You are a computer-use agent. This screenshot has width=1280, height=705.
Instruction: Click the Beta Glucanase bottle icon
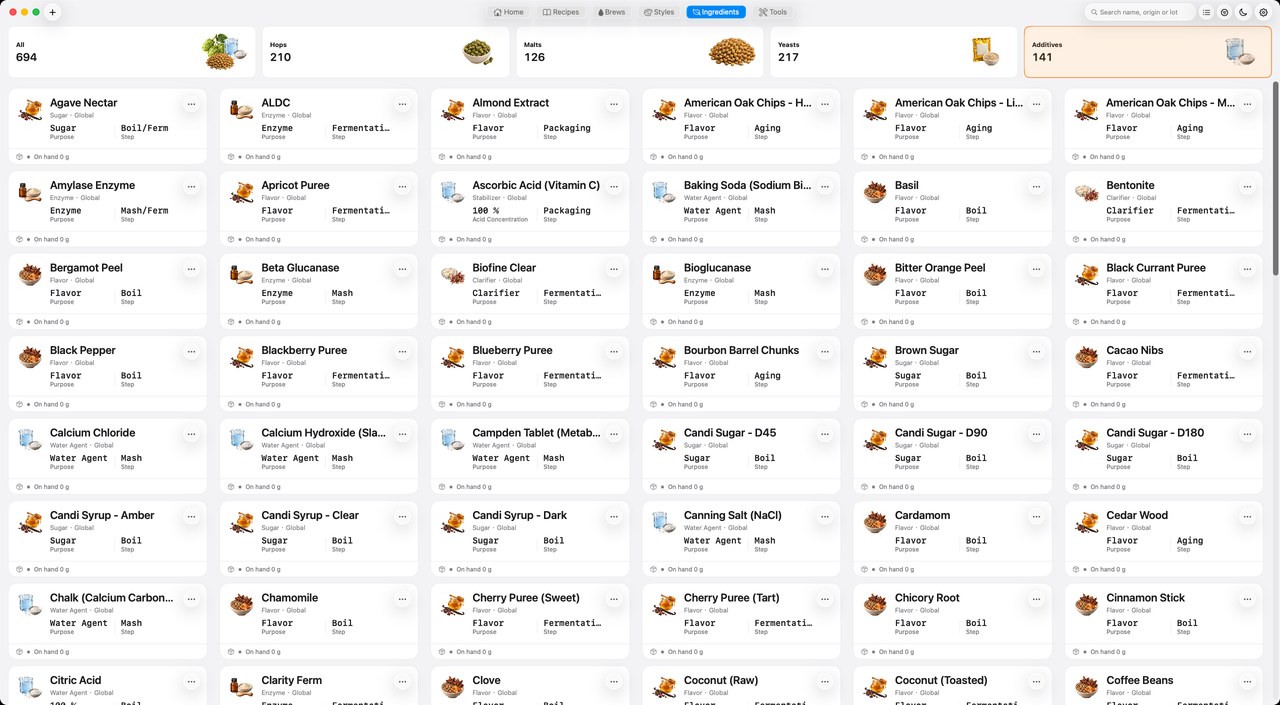pos(241,275)
